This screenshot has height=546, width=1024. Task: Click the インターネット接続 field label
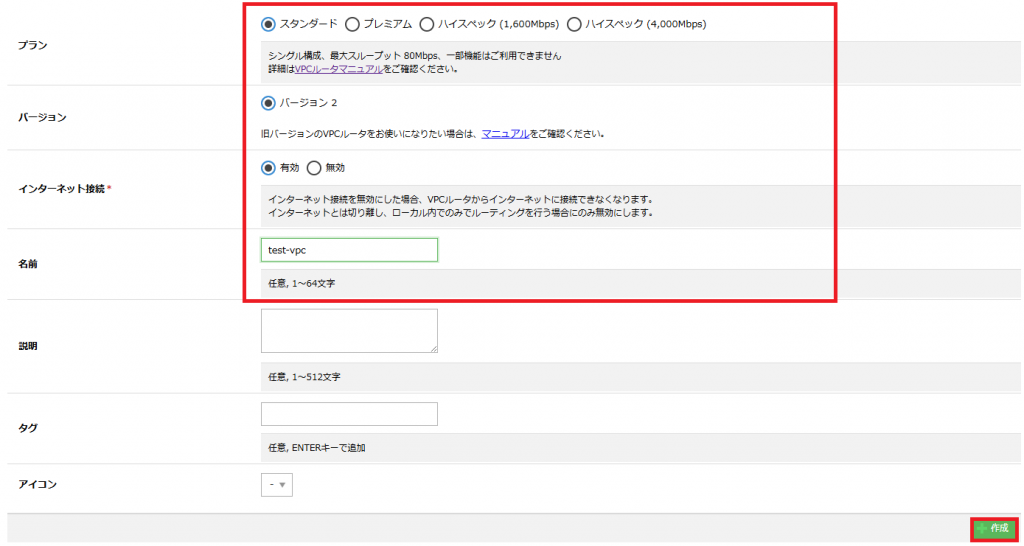[62, 188]
